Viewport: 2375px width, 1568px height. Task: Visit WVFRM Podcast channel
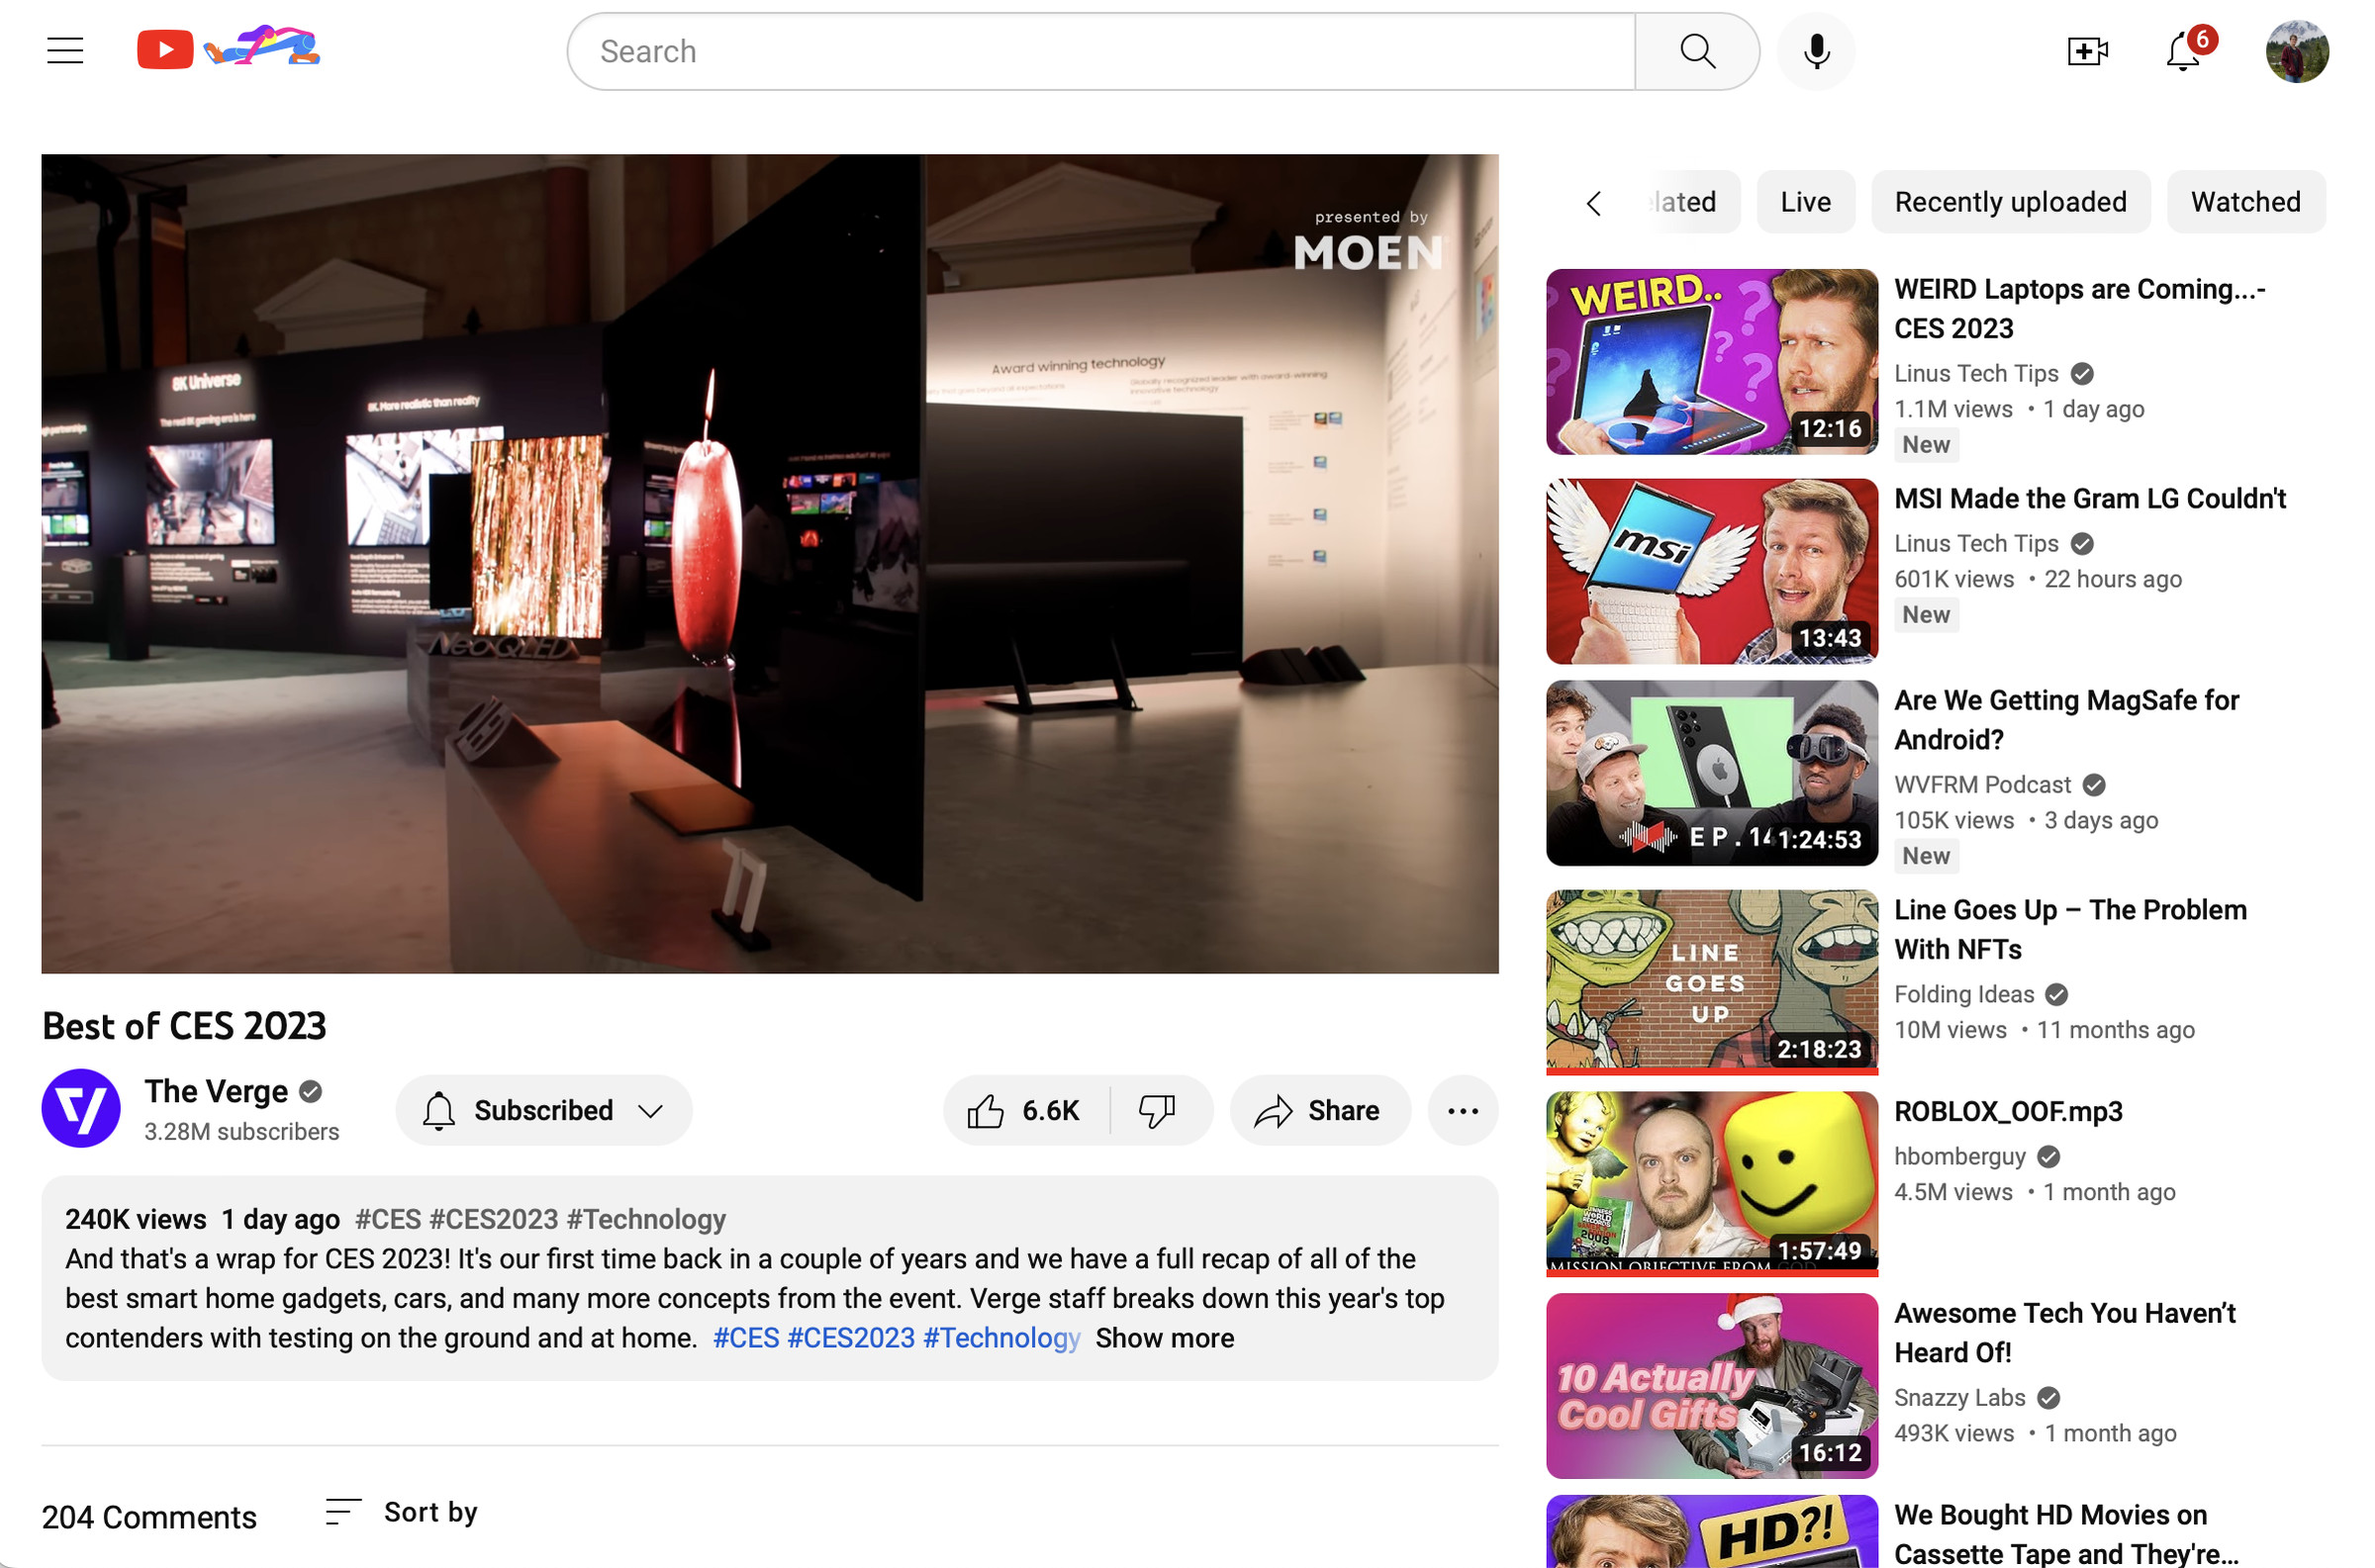point(1982,785)
